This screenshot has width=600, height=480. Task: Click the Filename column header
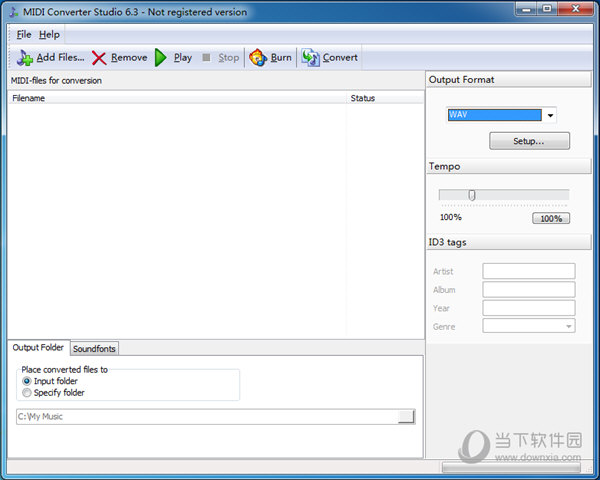pyautogui.click(x=177, y=98)
